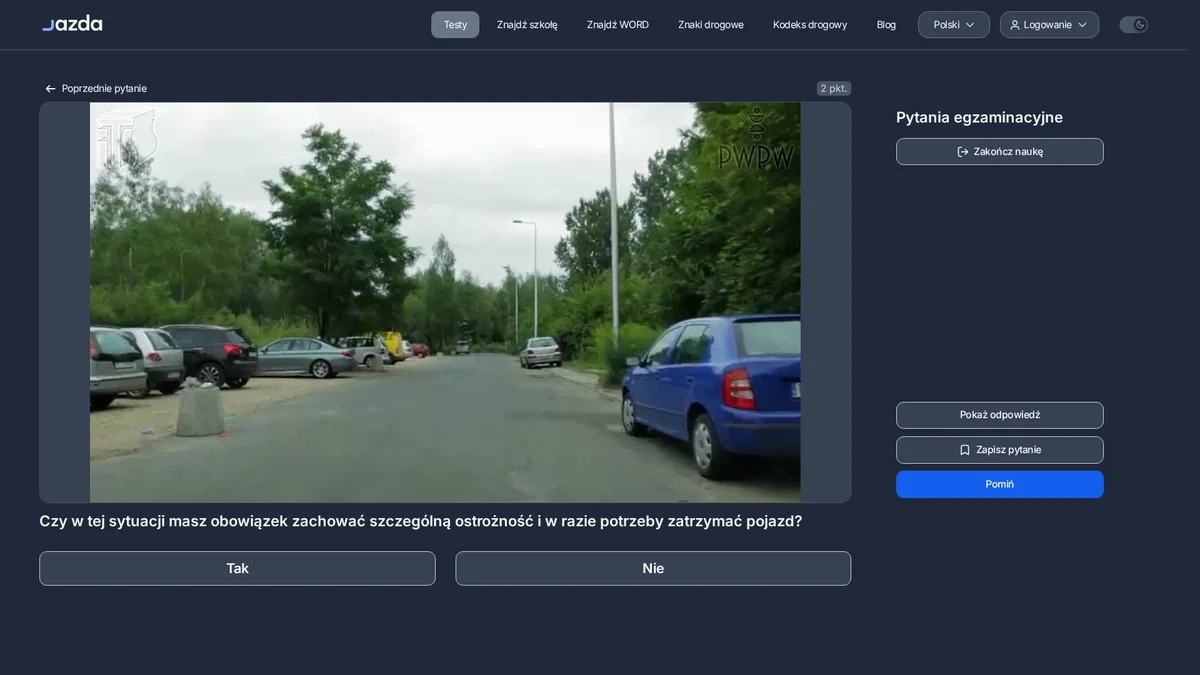The image size is (1200, 675).
Task: Click the bookmark icon in Zapisz pytanie
Action: [x=965, y=450]
